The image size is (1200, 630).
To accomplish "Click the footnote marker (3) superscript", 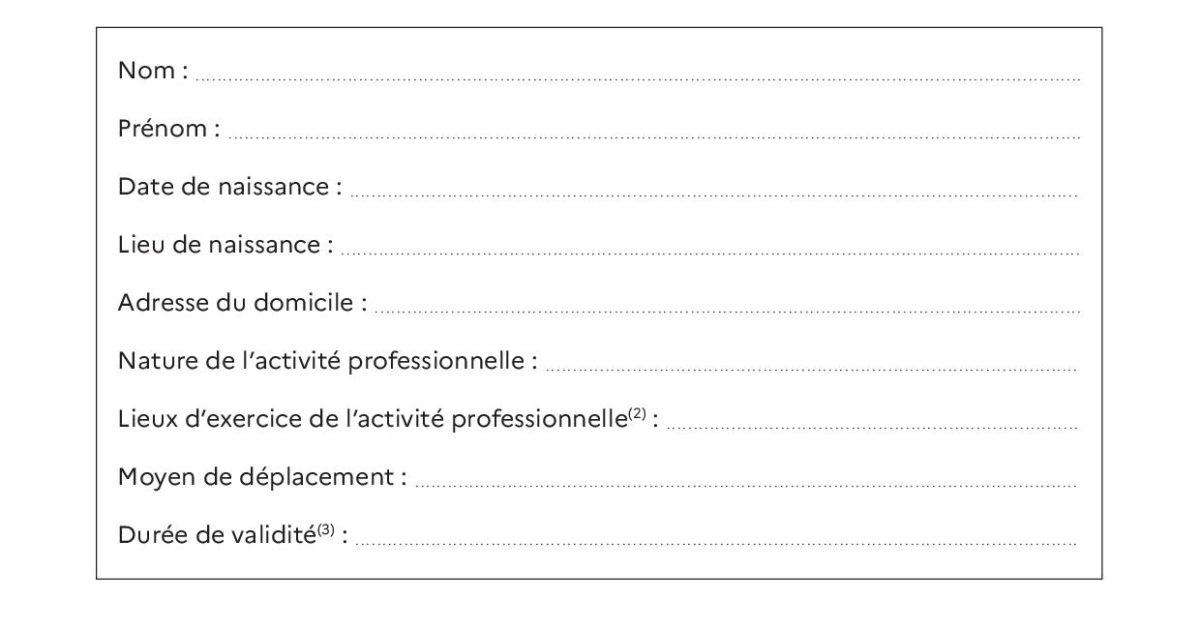I will tap(326, 530).
